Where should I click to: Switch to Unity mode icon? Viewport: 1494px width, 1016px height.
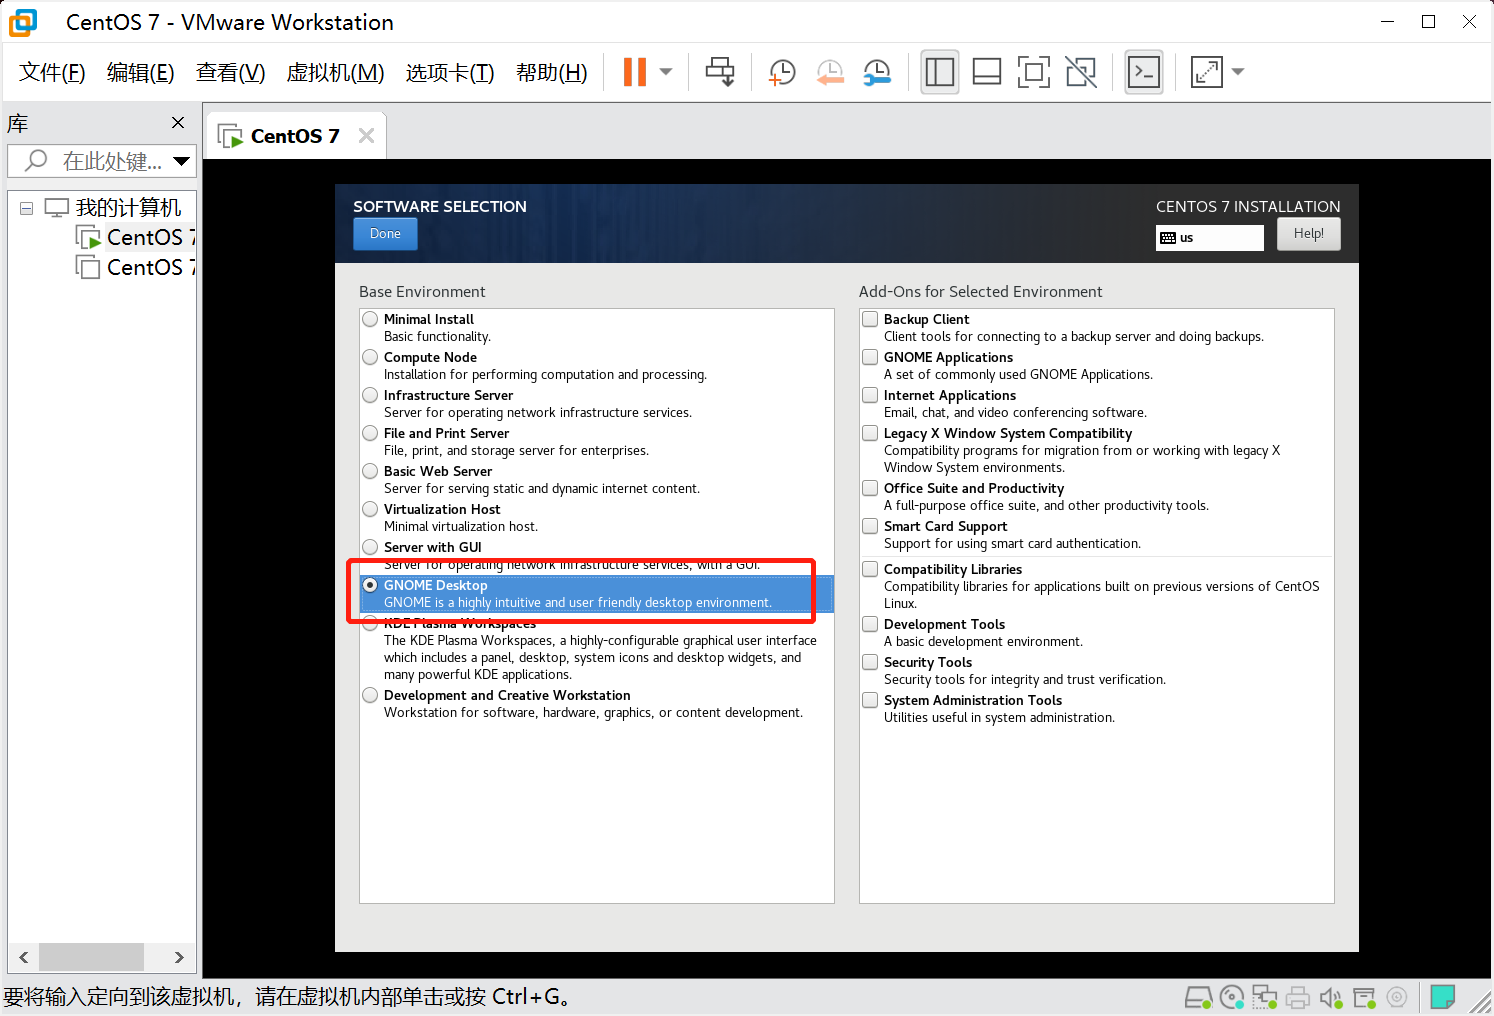pos(1081,72)
